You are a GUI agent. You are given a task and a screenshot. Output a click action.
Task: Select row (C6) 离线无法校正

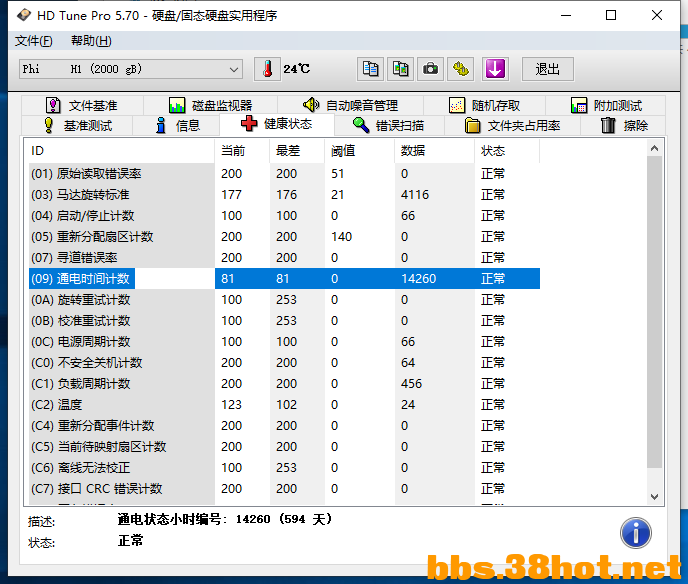[284, 468]
